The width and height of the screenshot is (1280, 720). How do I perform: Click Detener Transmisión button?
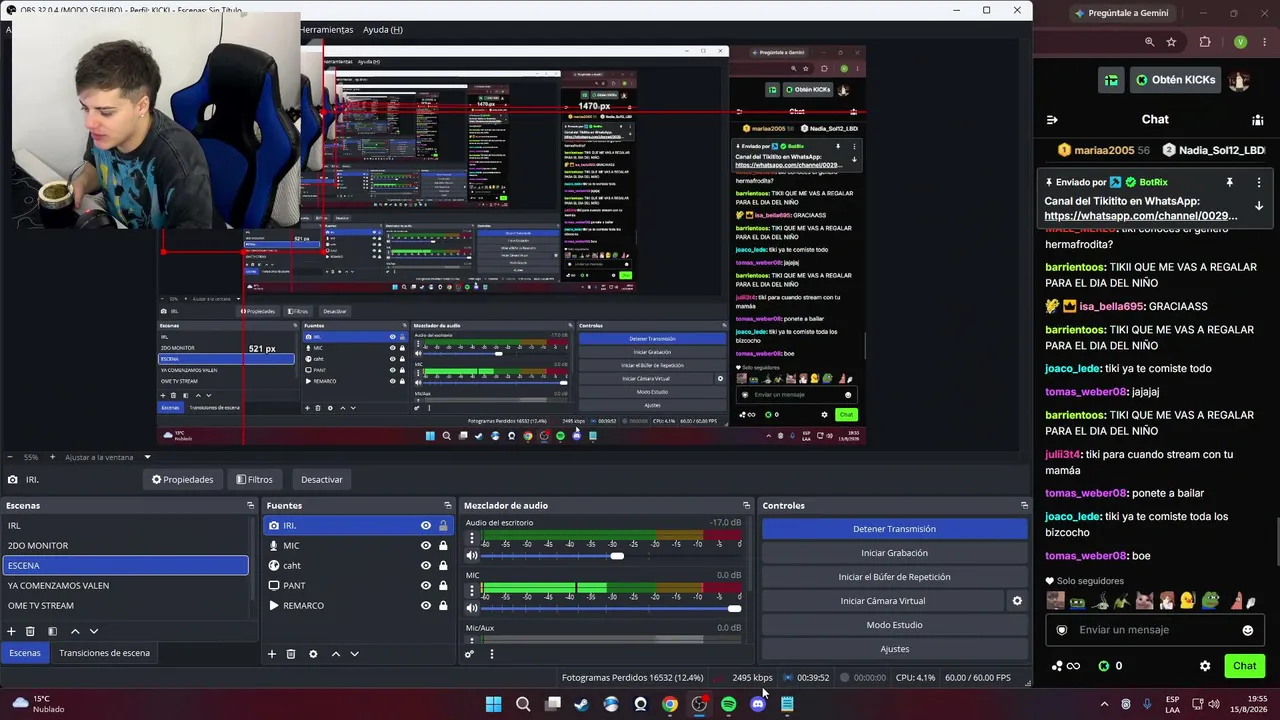point(895,529)
